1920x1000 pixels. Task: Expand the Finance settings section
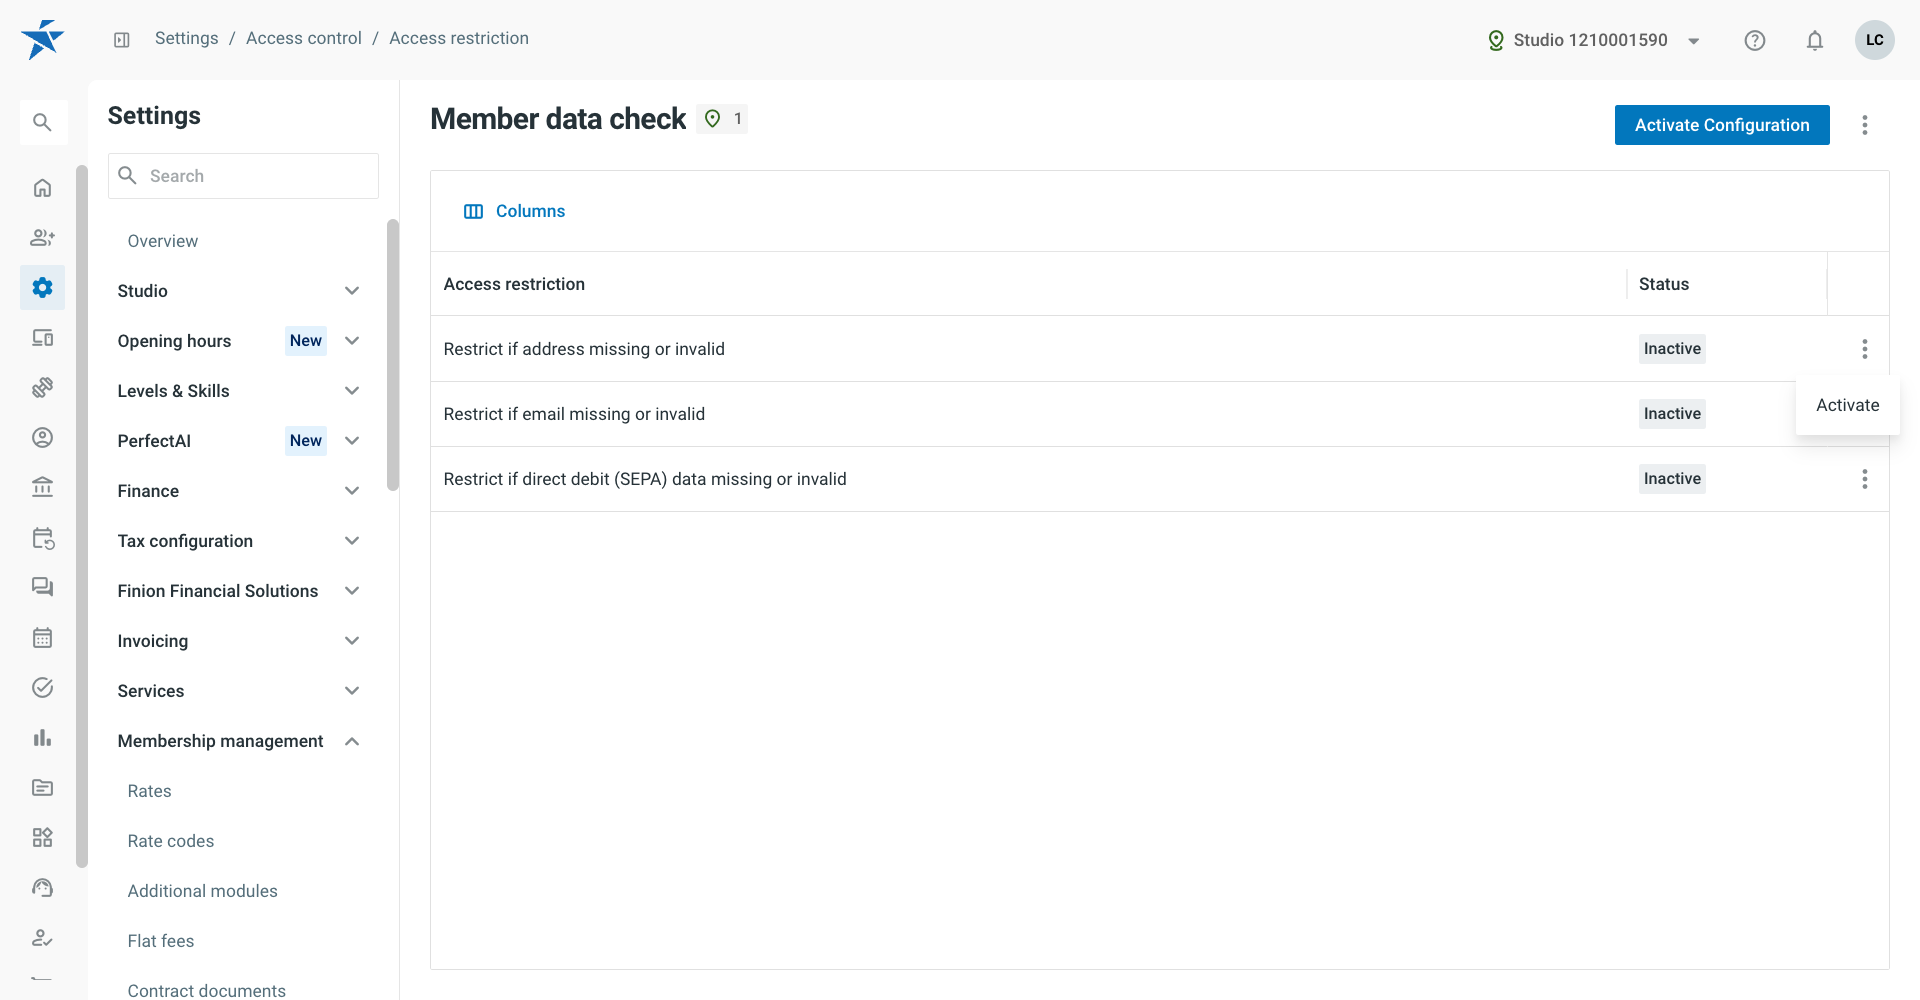coord(238,491)
